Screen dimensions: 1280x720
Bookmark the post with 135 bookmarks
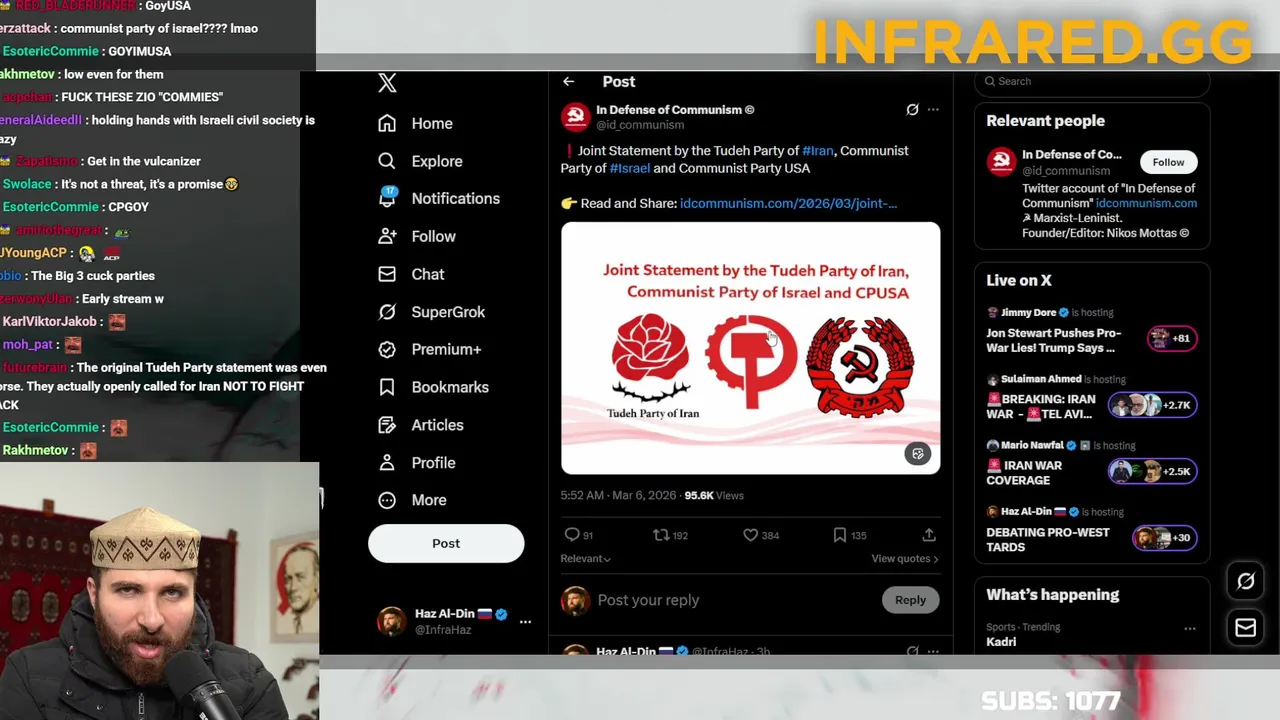point(840,535)
